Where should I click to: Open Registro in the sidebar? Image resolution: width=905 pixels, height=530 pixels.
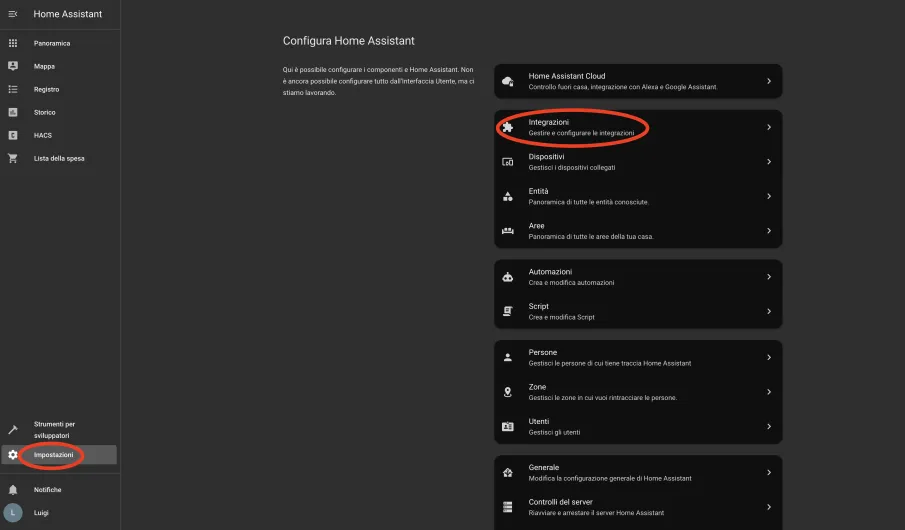60,89
